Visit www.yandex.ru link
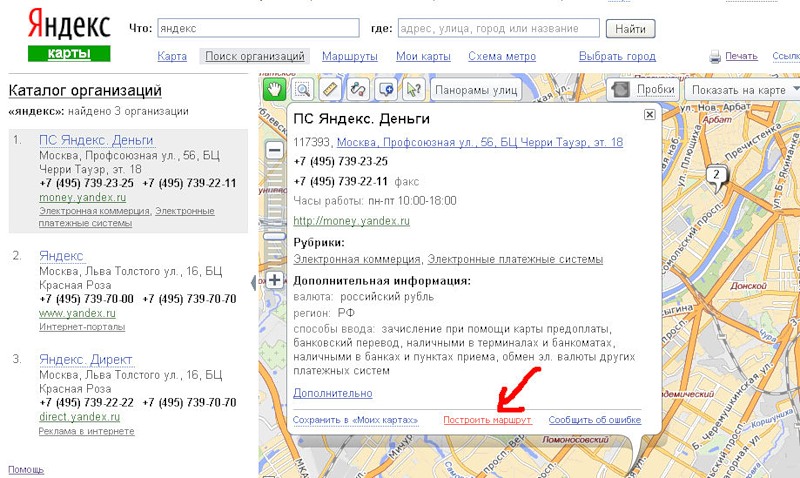 (x=78, y=313)
